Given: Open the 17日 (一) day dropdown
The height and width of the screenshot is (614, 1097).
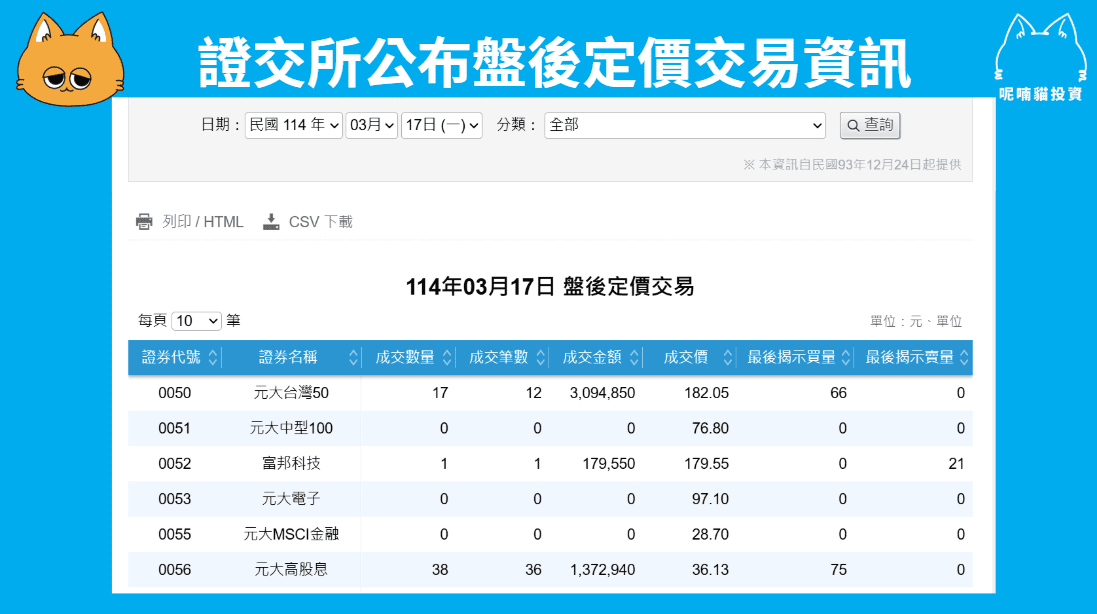Looking at the screenshot, I should [x=441, y=125].
